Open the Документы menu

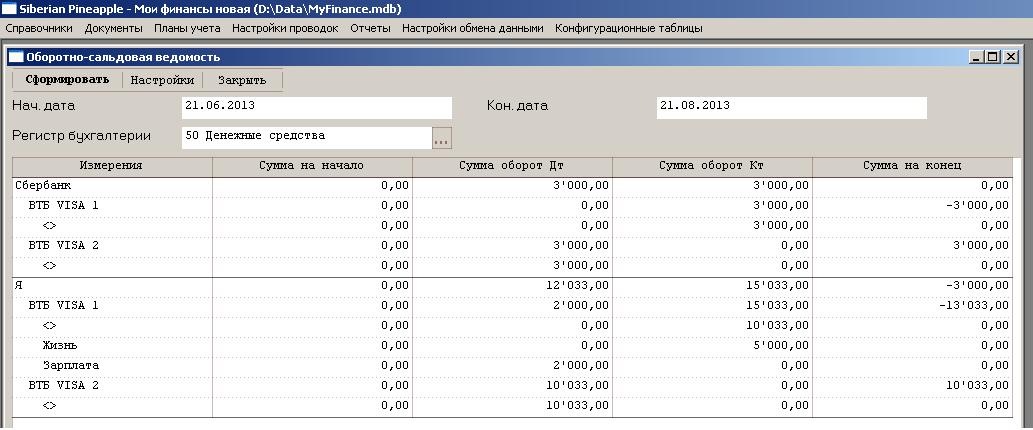click(113, 28)
